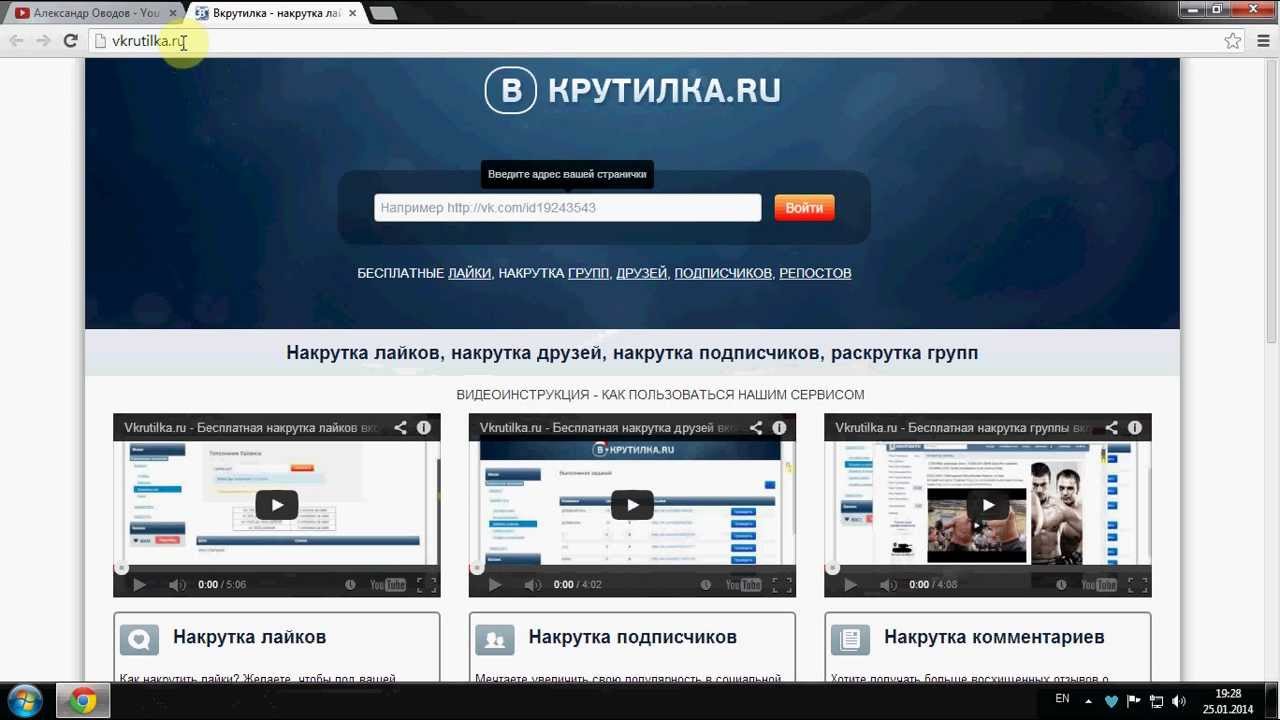Select the Вкрутилка - накрутка tab
Screen dimensions: 1280x720
[275, 13]
